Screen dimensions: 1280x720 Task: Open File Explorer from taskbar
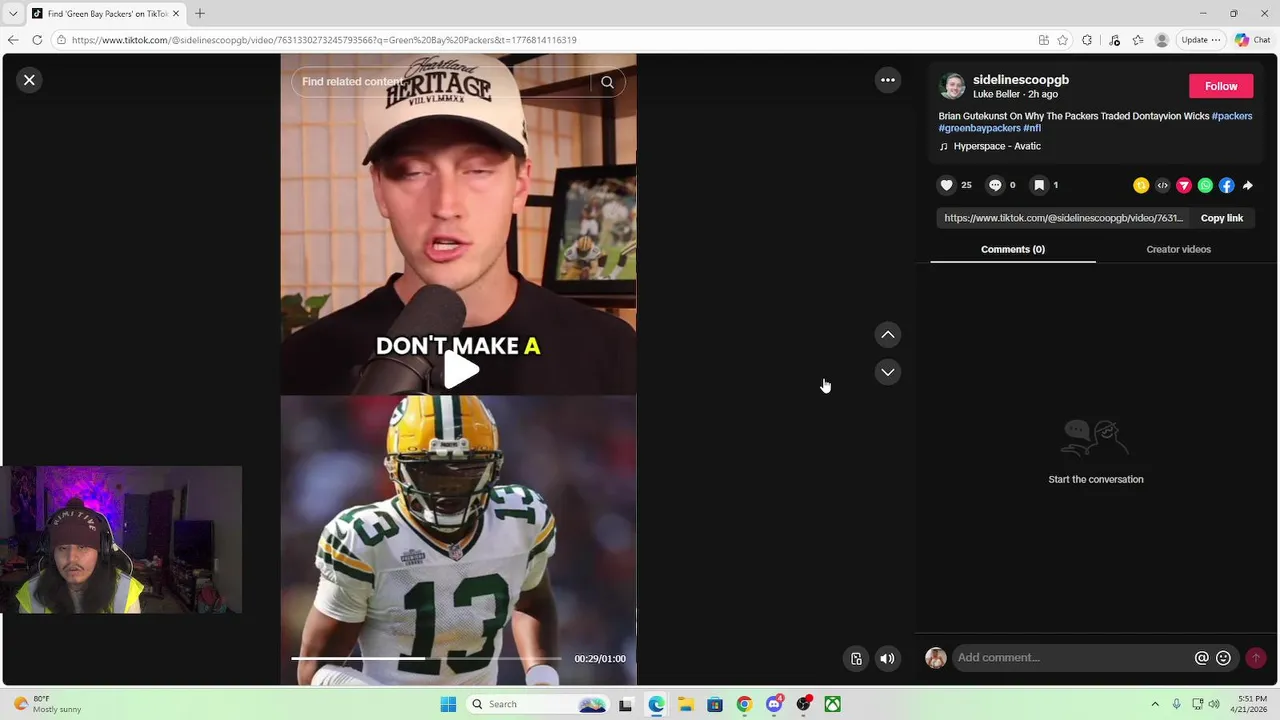685,704
